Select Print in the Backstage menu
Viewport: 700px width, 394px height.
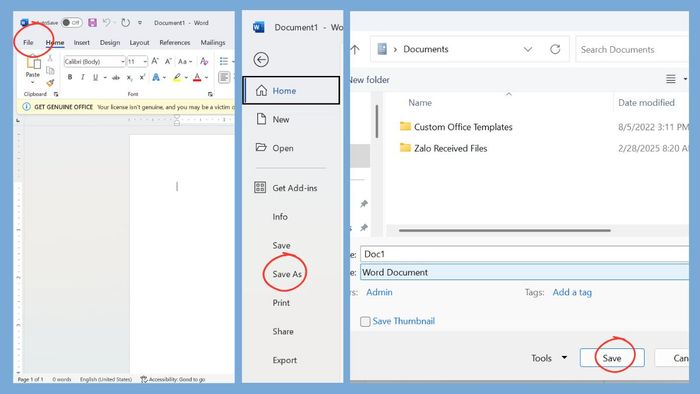(x=281, y=303)
